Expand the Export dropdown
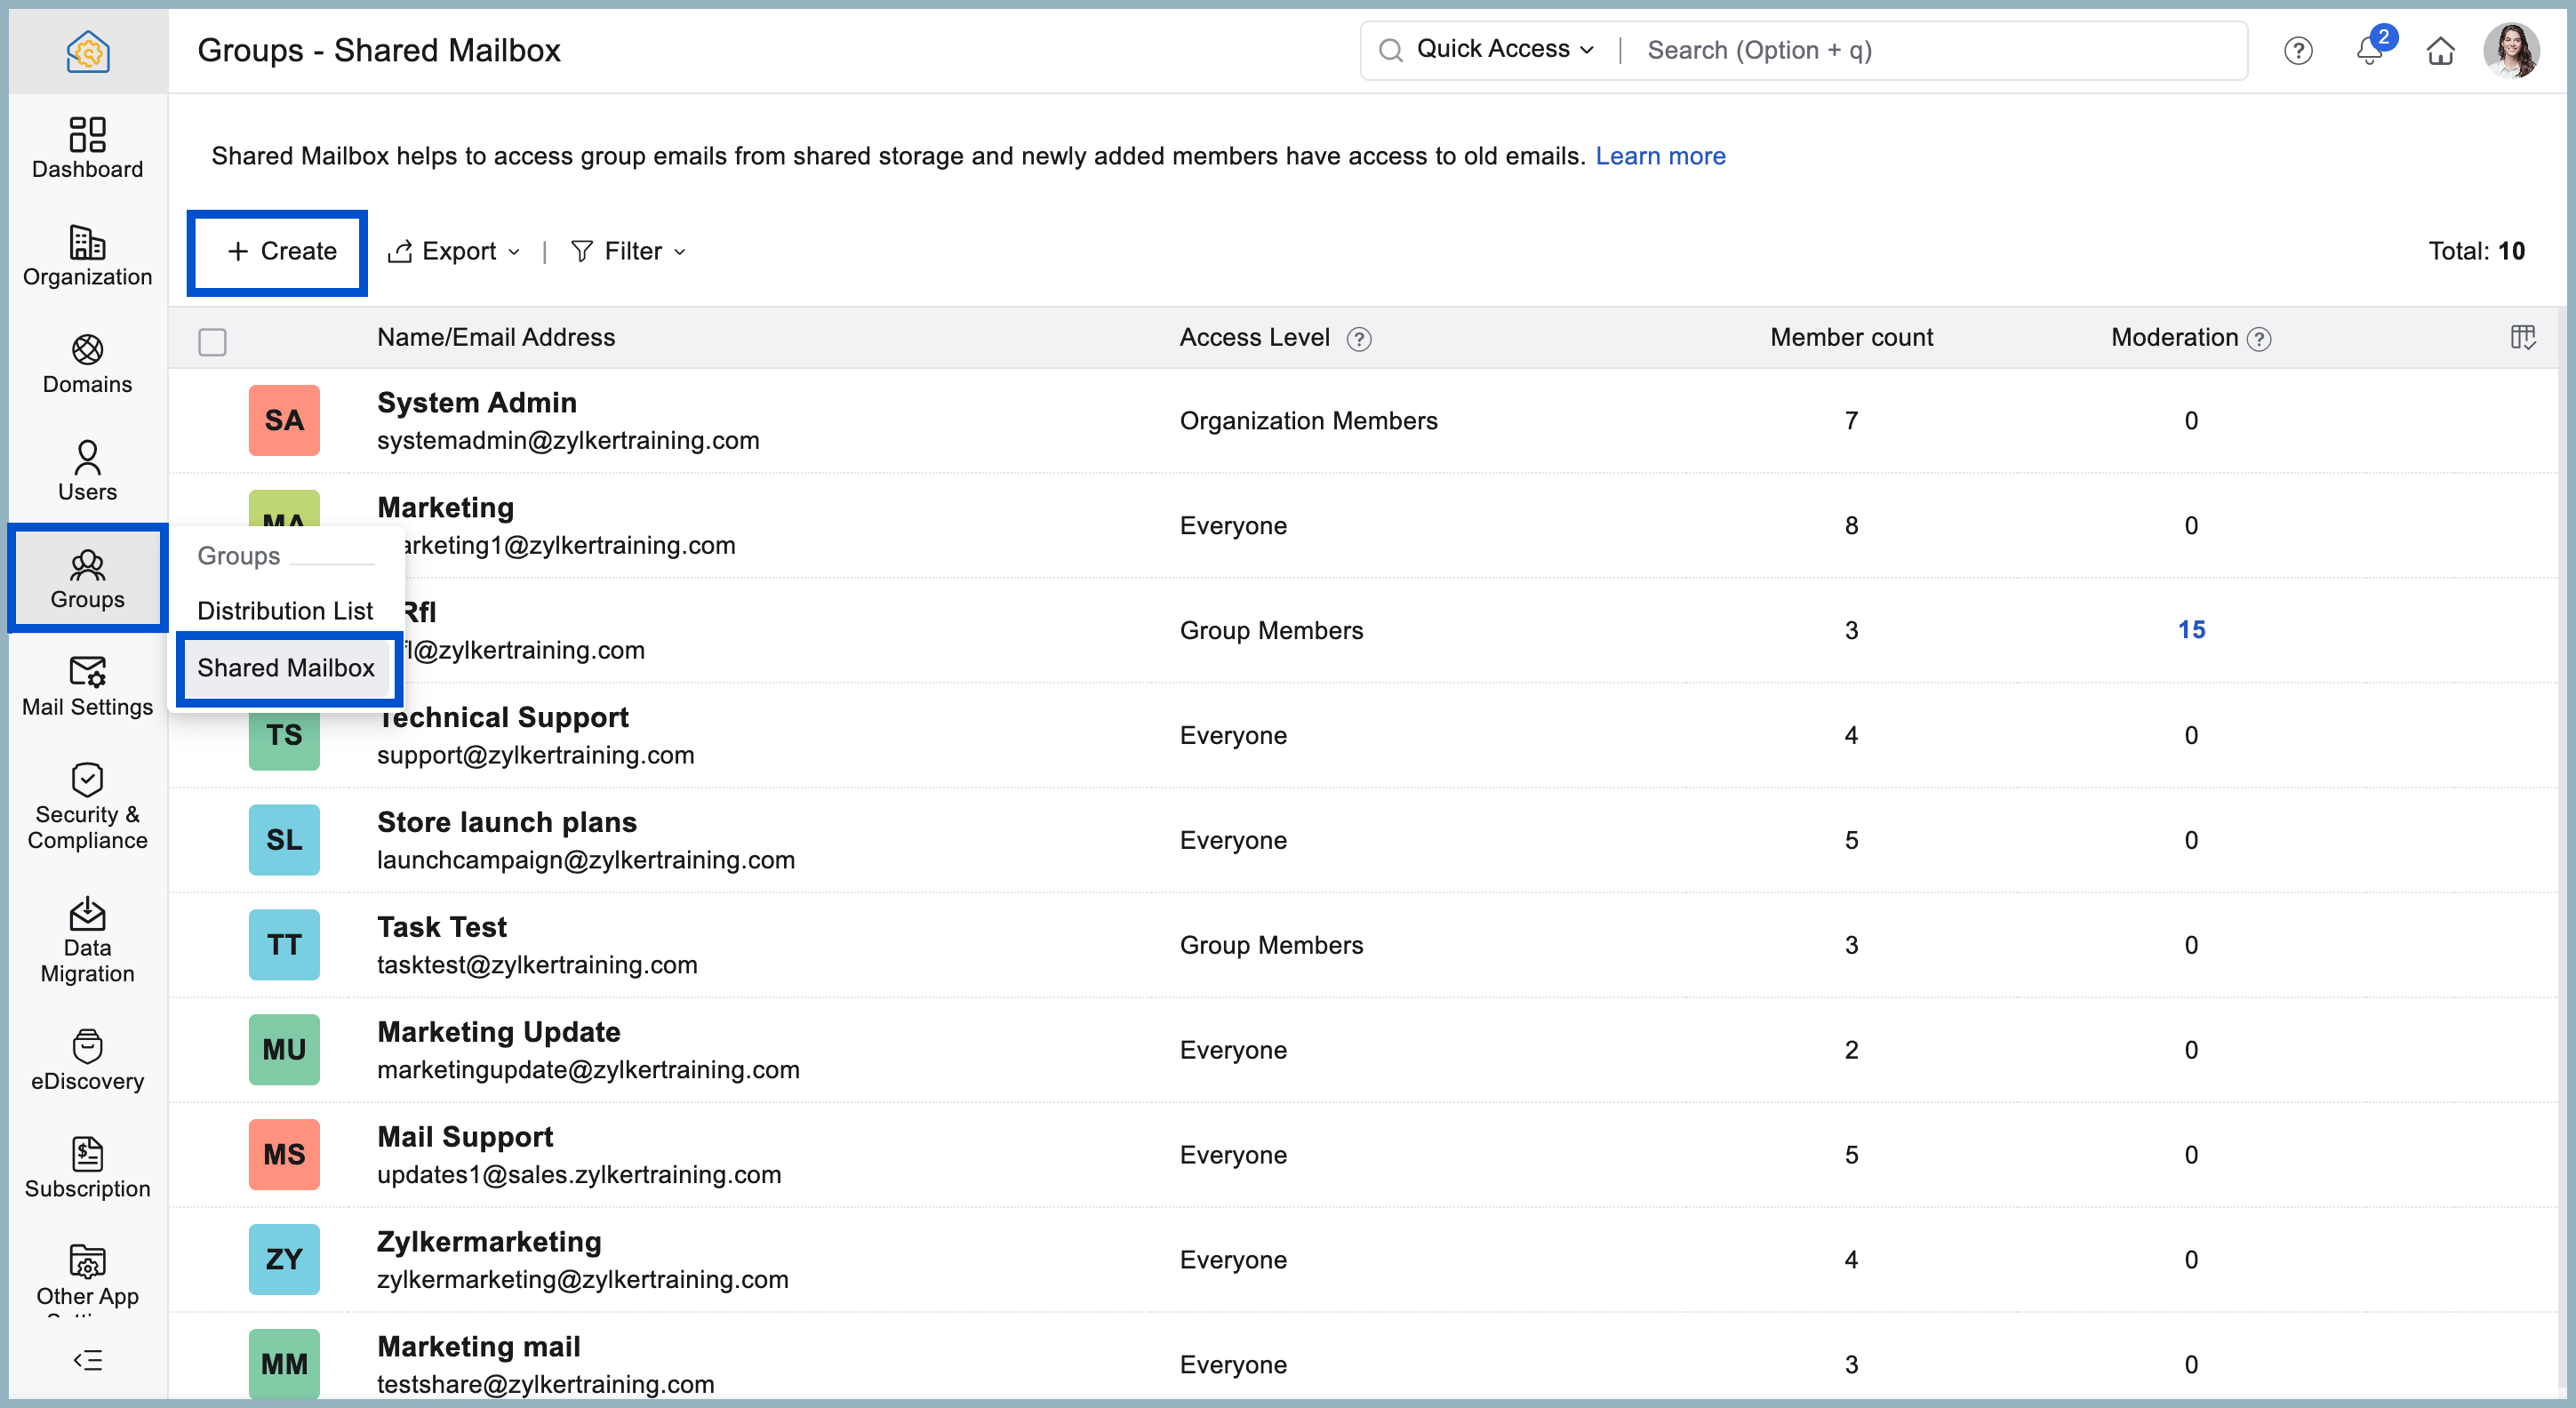The image size is (2576, 1408). 455,251
